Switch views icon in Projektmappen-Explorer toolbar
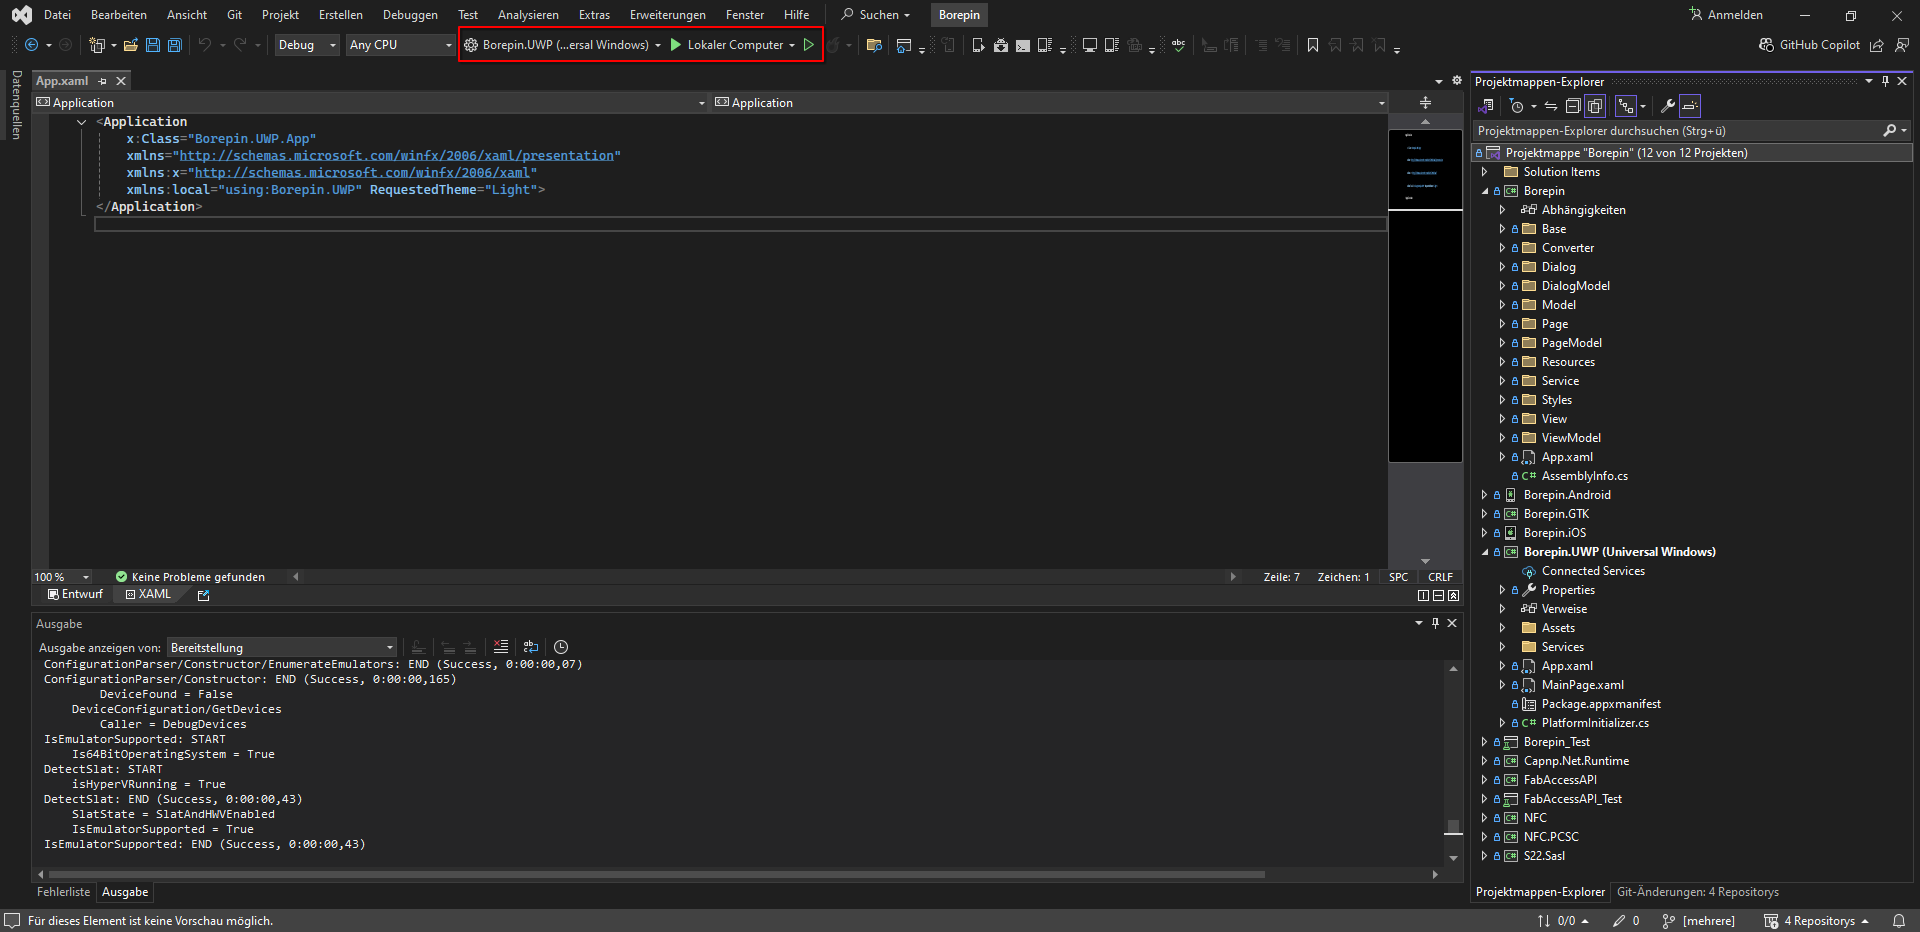The height and width of the screenshot is (932, 1920). [x=1486, y=106]
